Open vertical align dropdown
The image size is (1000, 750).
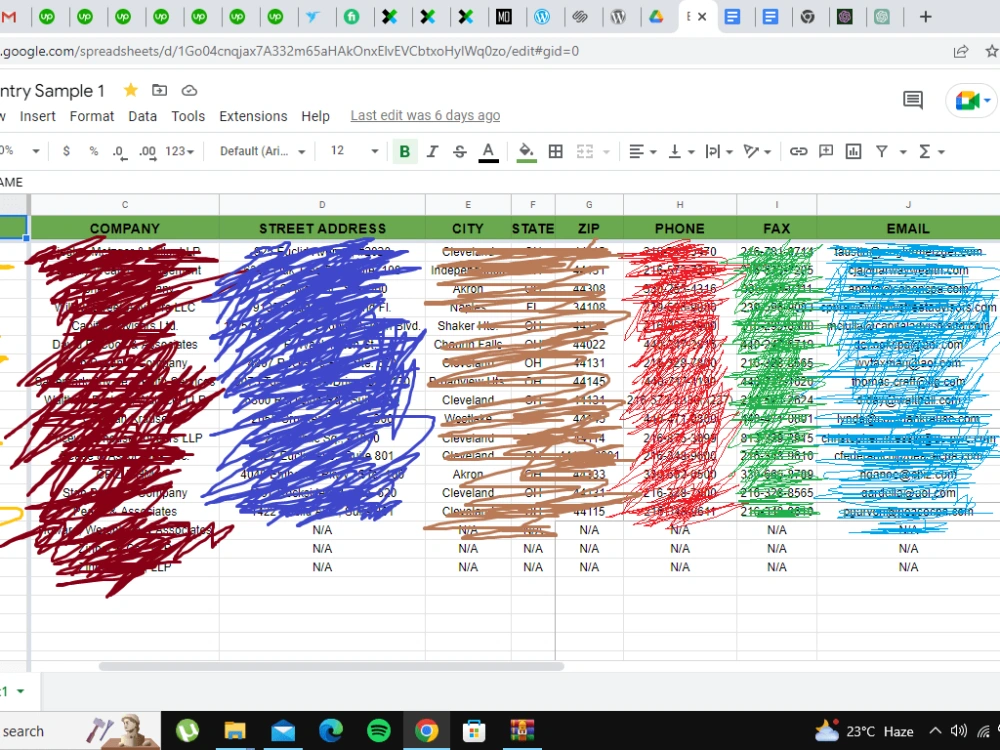point(680,151)
